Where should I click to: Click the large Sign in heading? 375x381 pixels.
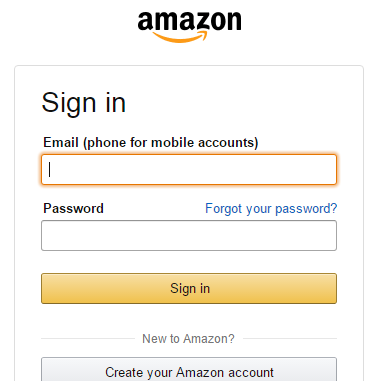(x=84, y=103)
